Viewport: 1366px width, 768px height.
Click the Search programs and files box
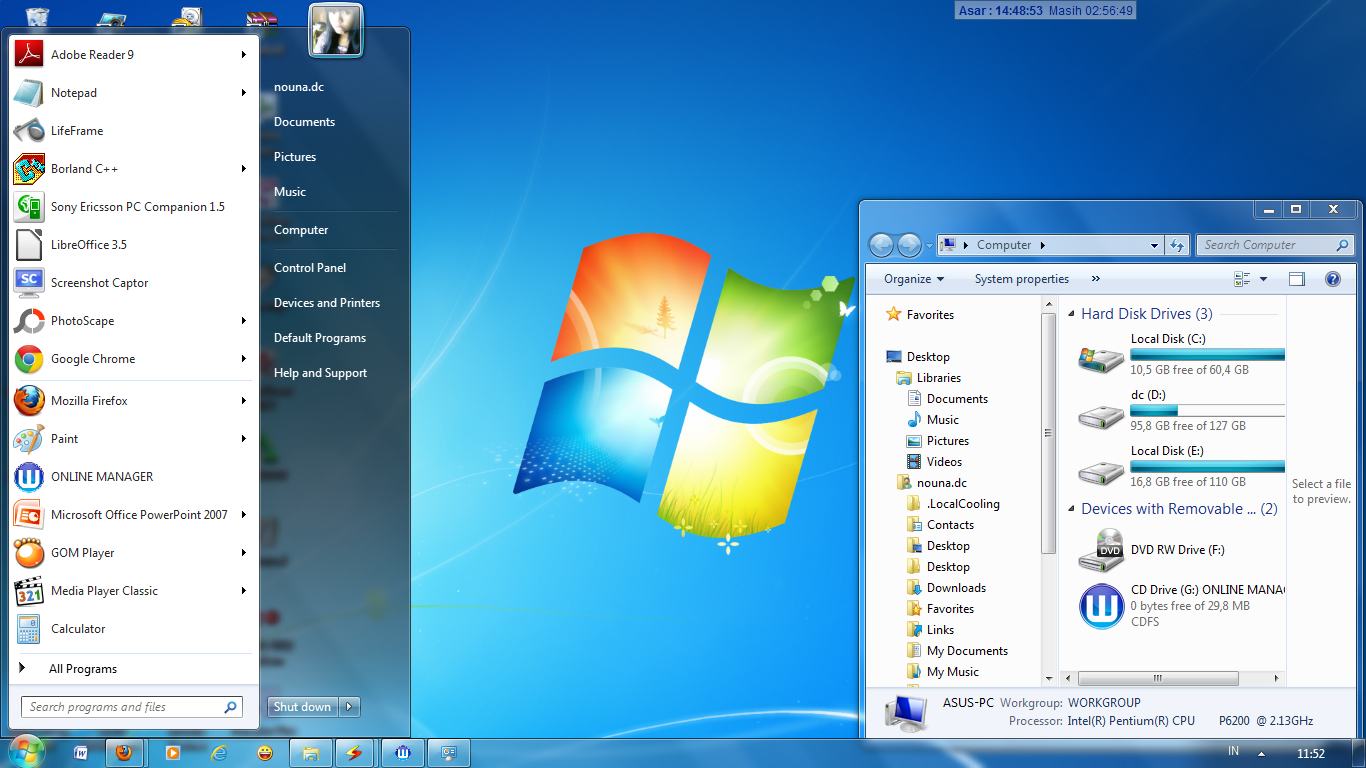click(x=132, y=707)
